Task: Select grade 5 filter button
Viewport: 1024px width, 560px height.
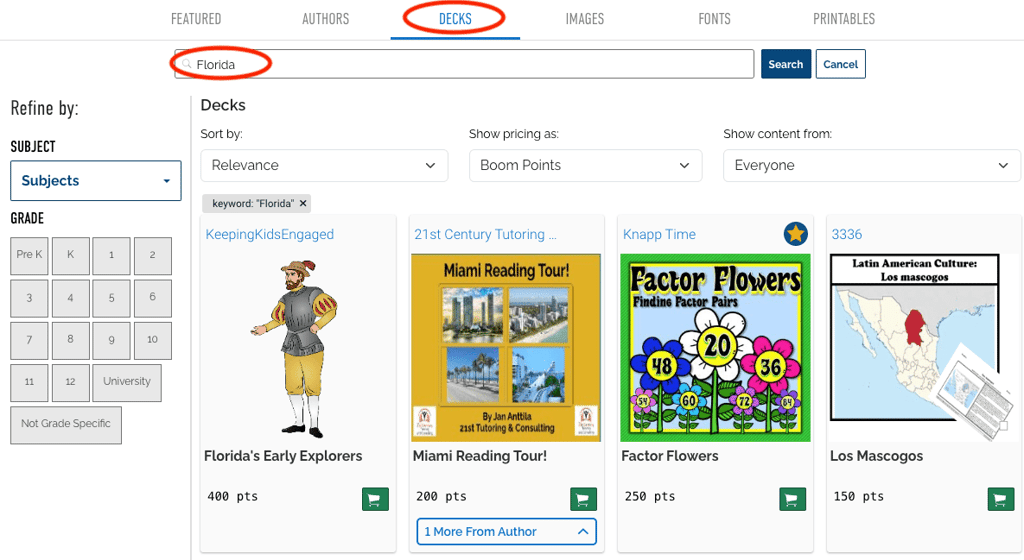Action: (112, 298)
